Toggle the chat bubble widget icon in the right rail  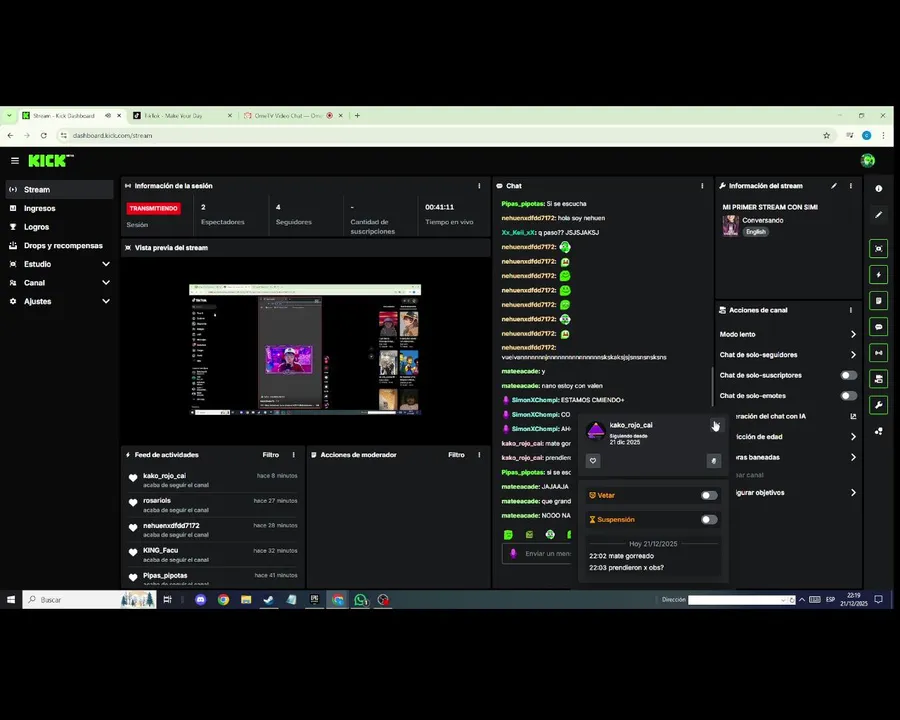[x=878, y=327]
